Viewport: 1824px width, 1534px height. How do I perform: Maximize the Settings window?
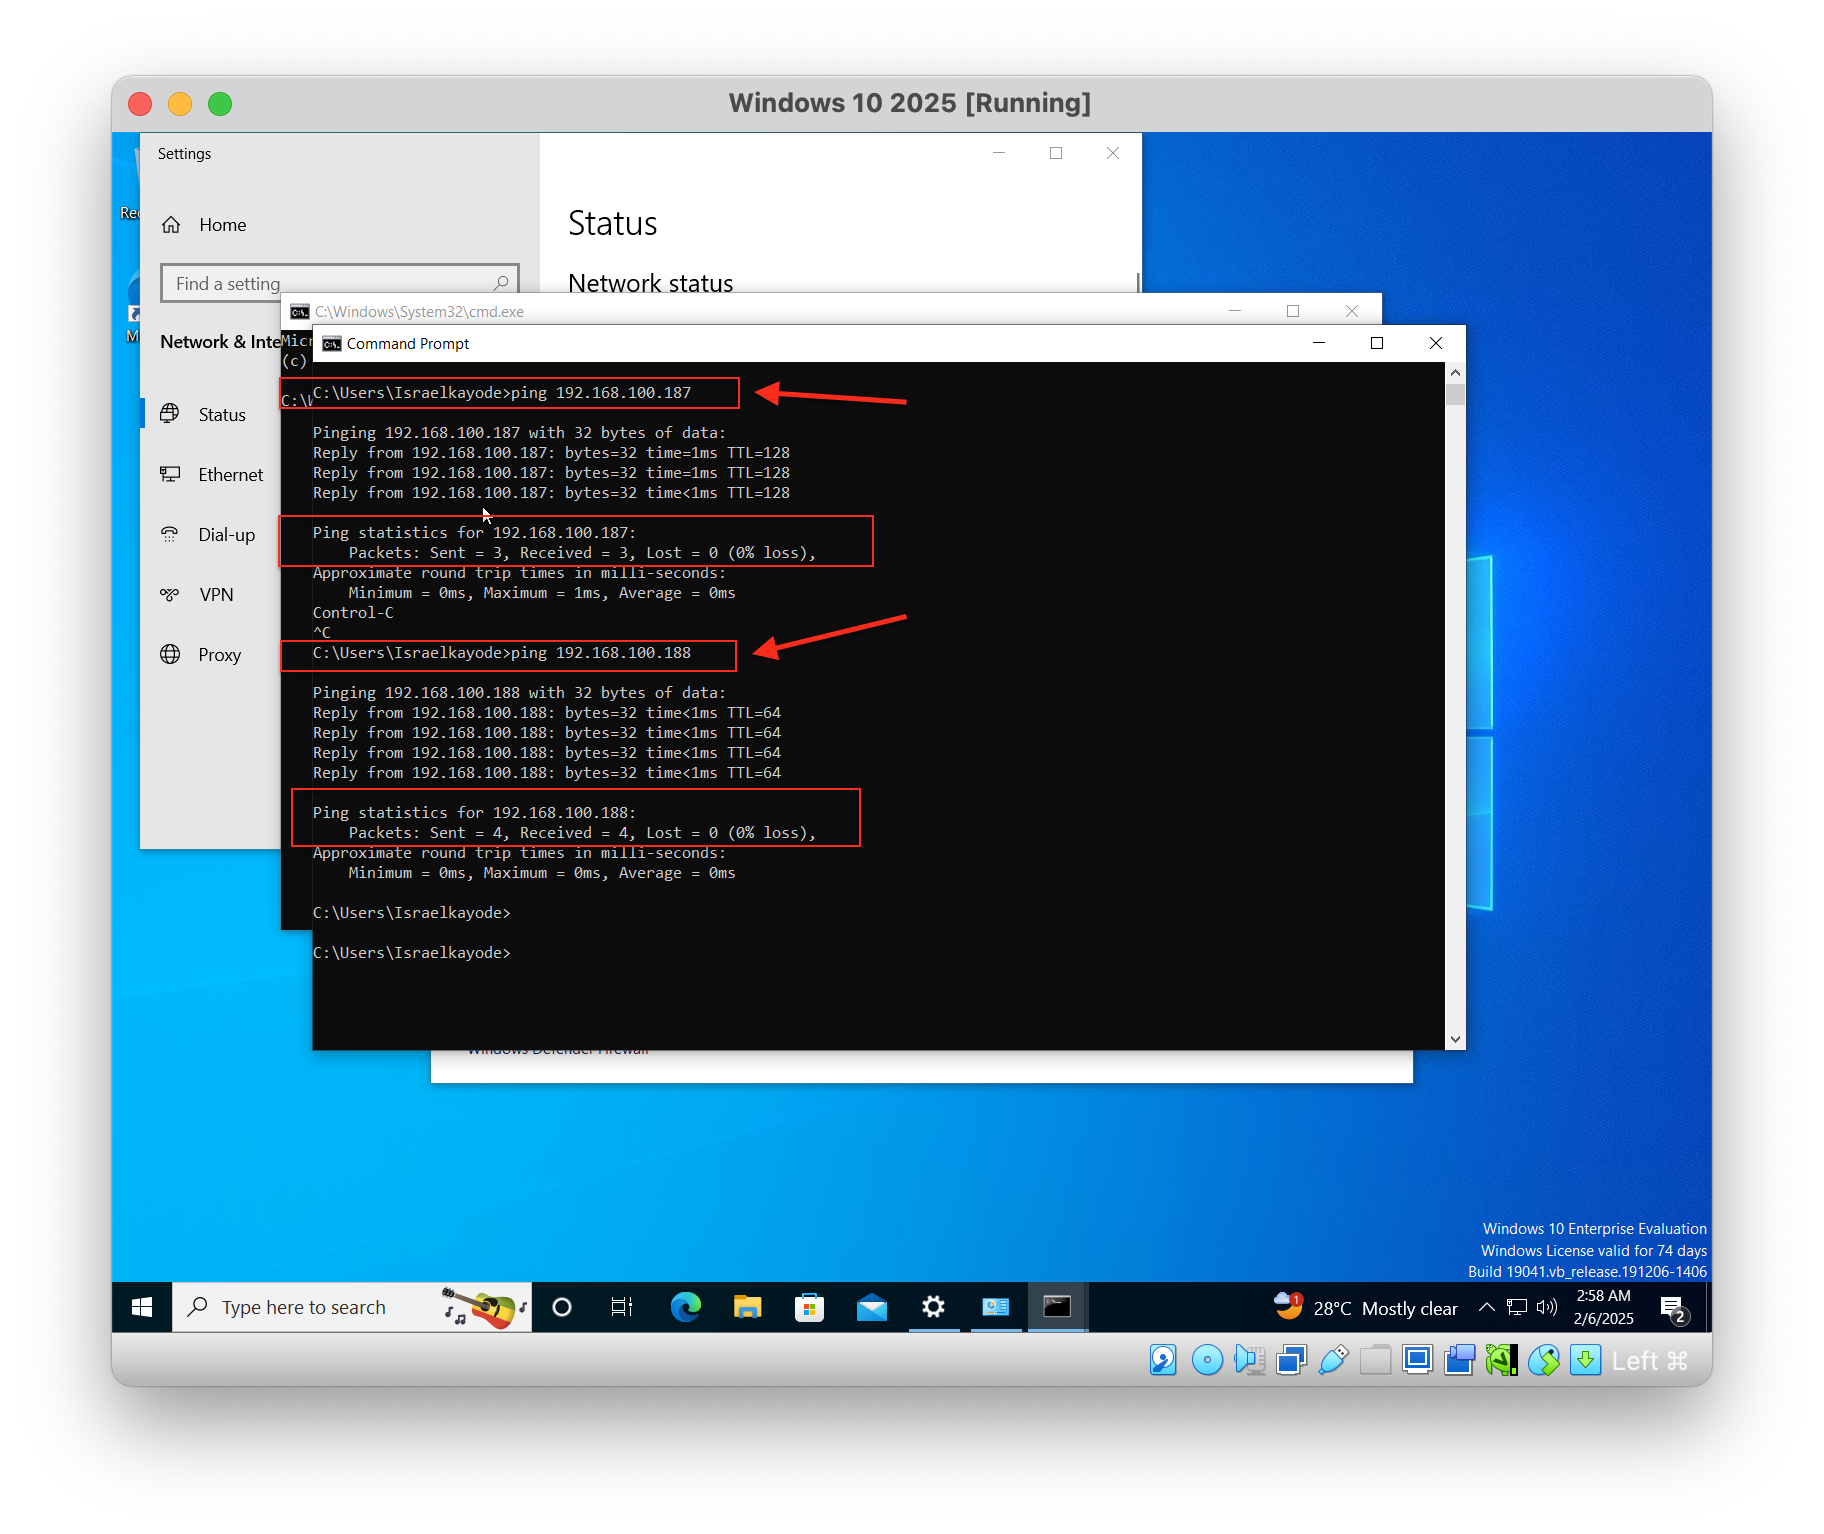(1056, 153)
